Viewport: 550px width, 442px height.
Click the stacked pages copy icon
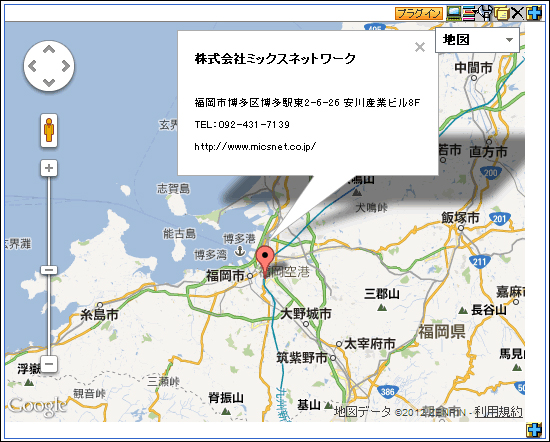point(502,13)
